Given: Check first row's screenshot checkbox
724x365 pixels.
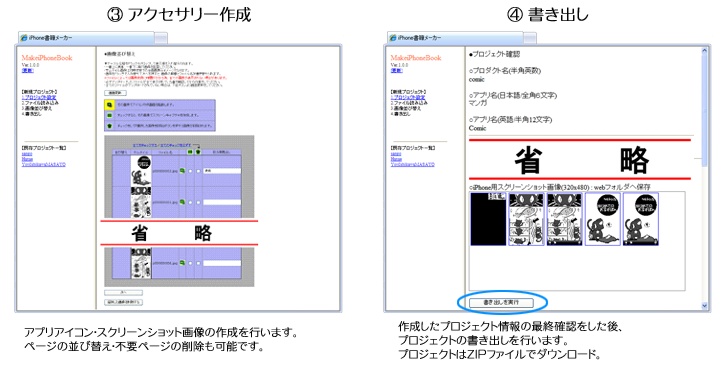Looking at the screenshot, I should pyautogui.click(x=190, y=171).
